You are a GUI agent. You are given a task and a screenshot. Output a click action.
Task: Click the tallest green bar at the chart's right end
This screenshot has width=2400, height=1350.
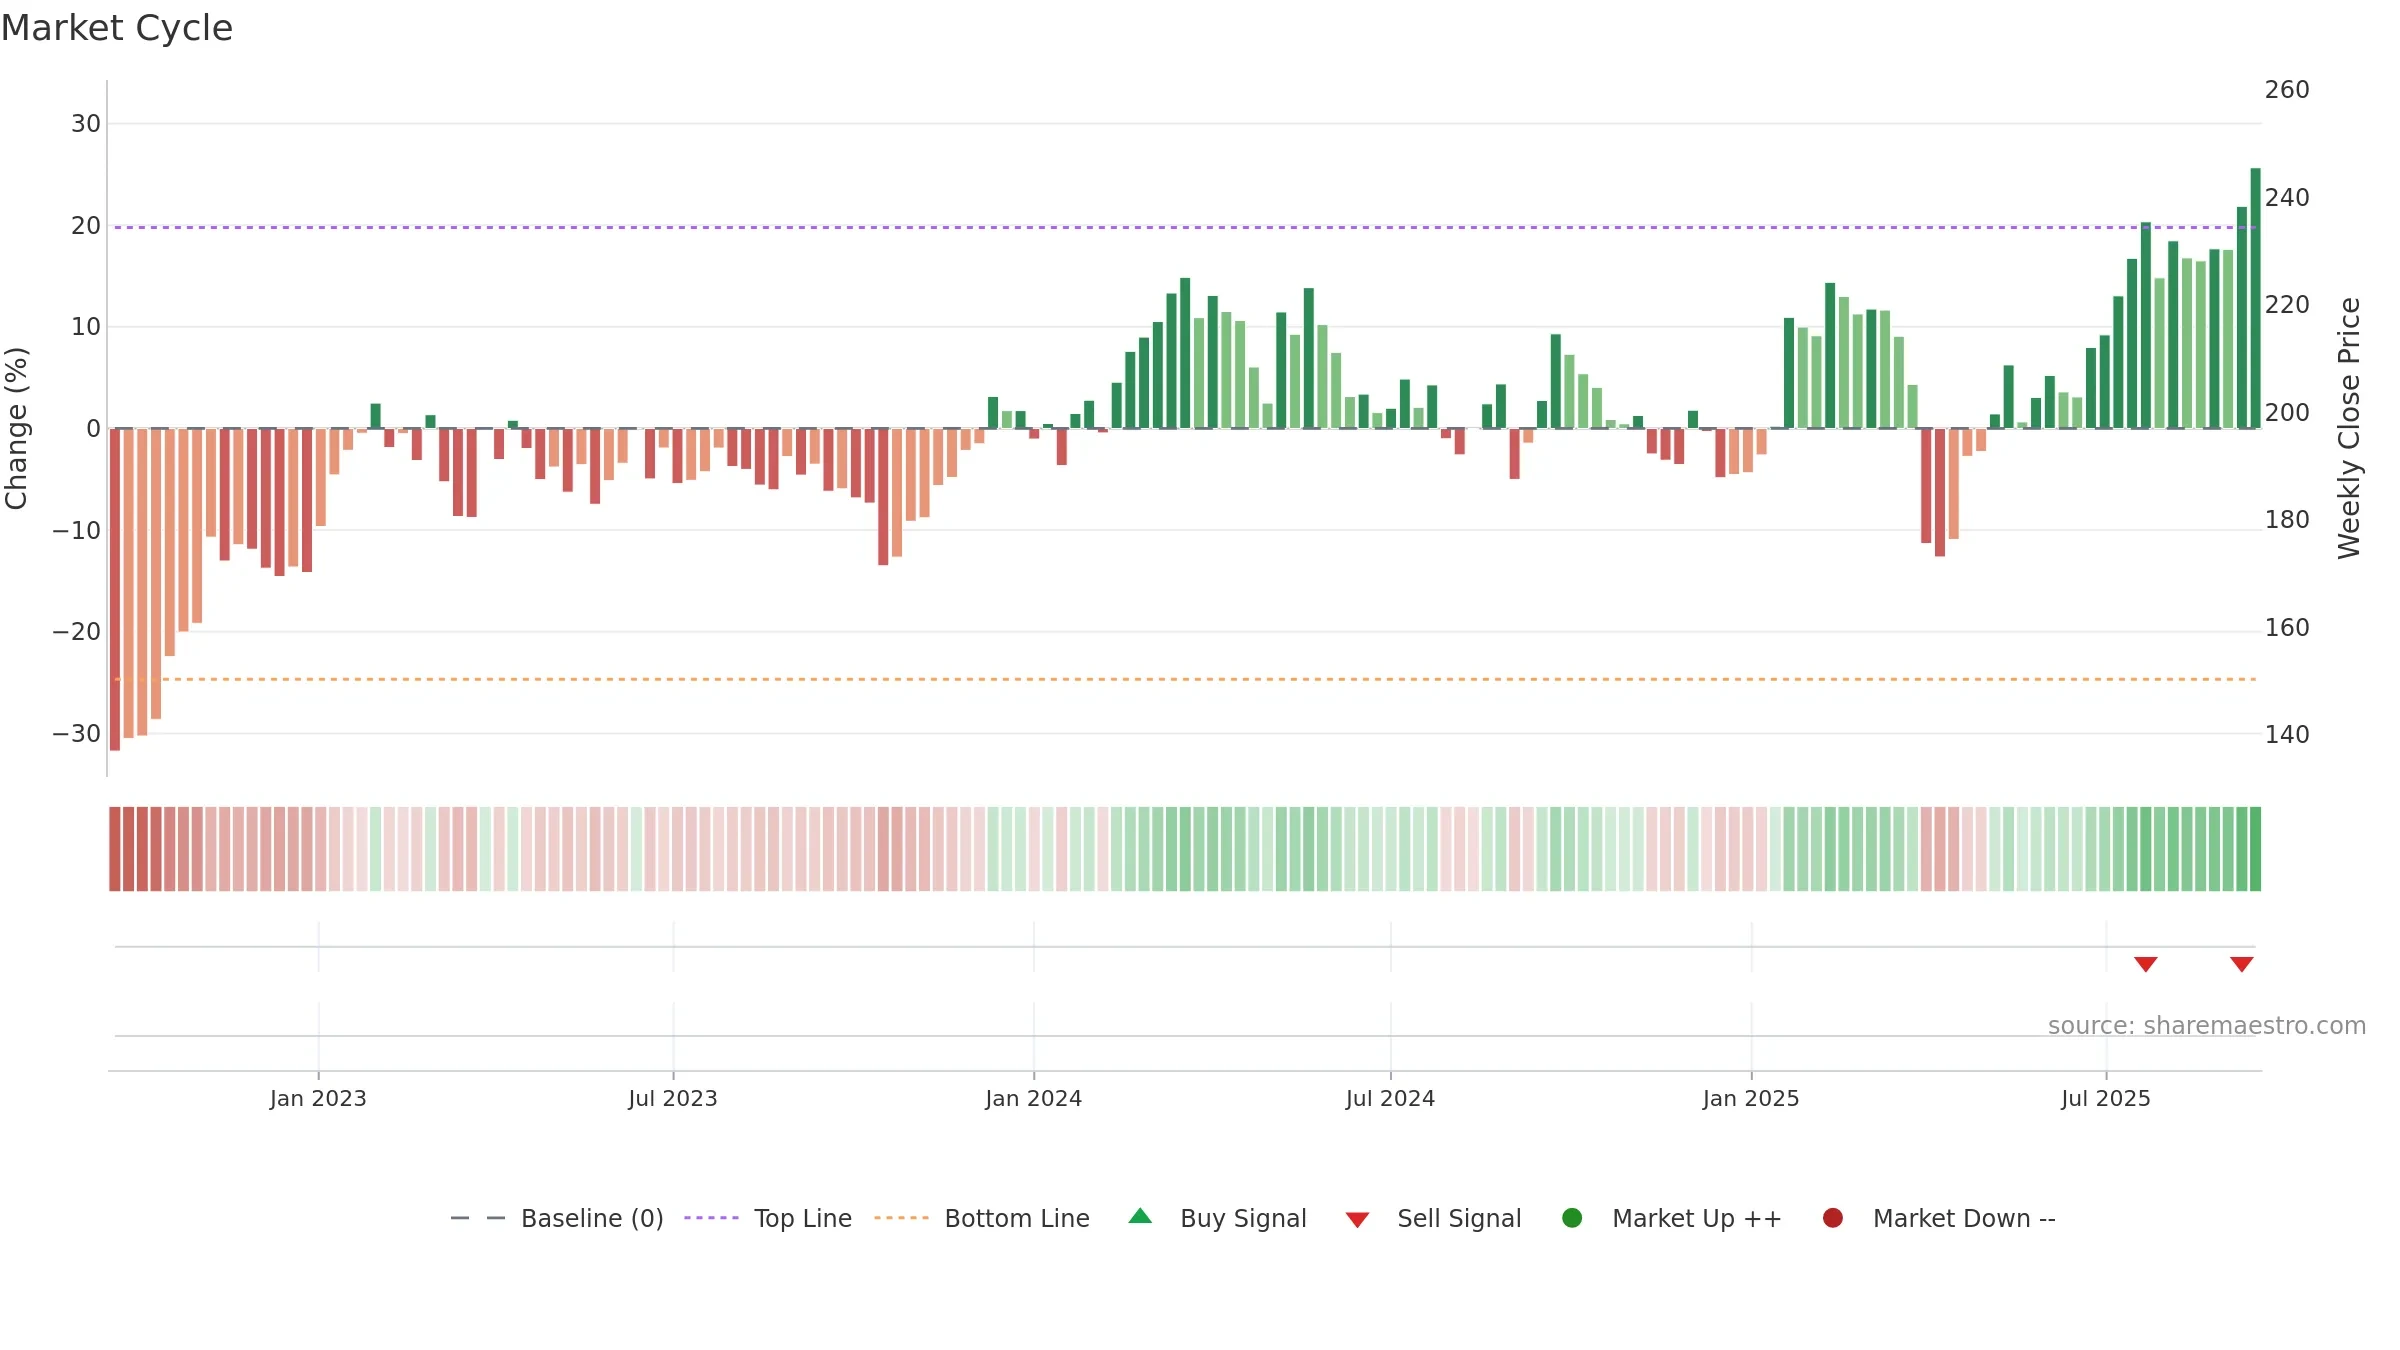point(2255,298)
